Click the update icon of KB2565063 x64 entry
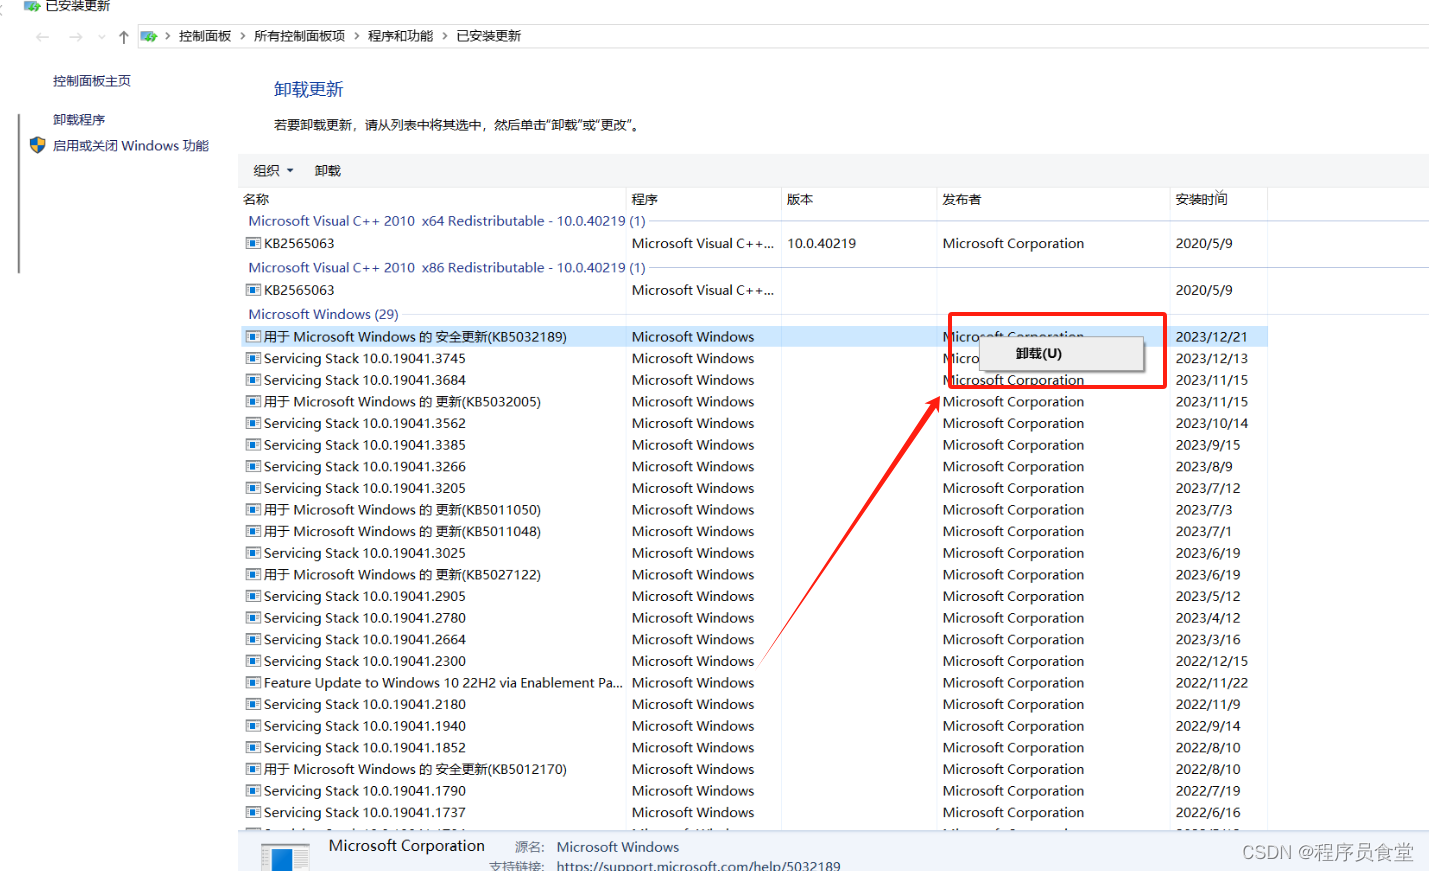 click(x=254, y=243)
